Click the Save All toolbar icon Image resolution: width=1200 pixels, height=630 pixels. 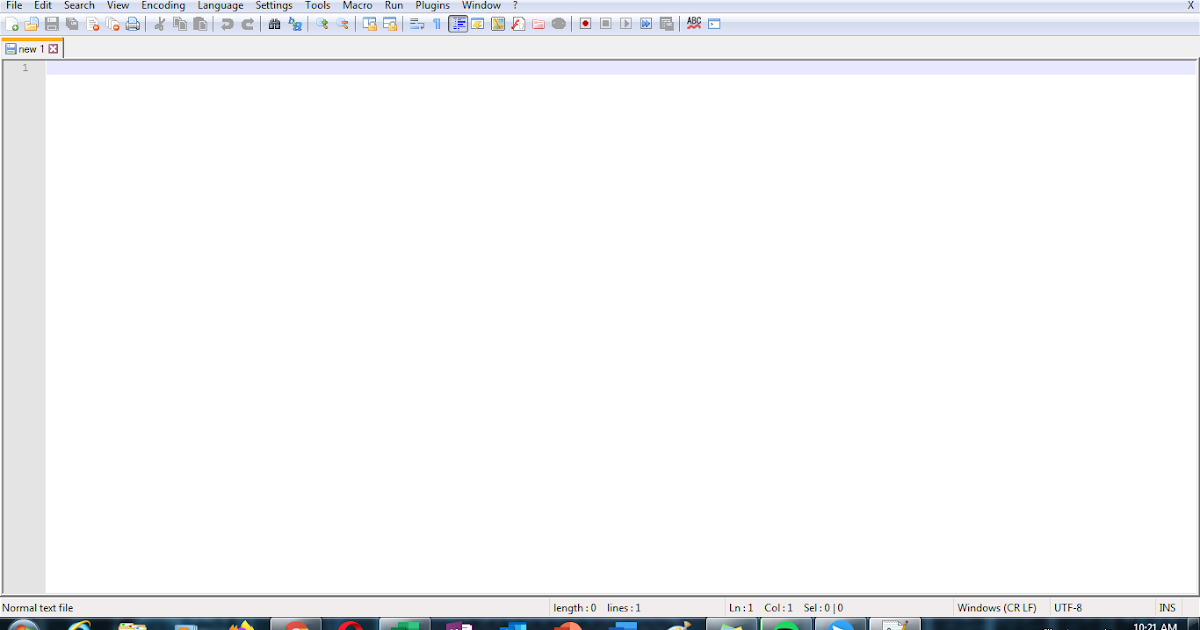click(71, 23)
